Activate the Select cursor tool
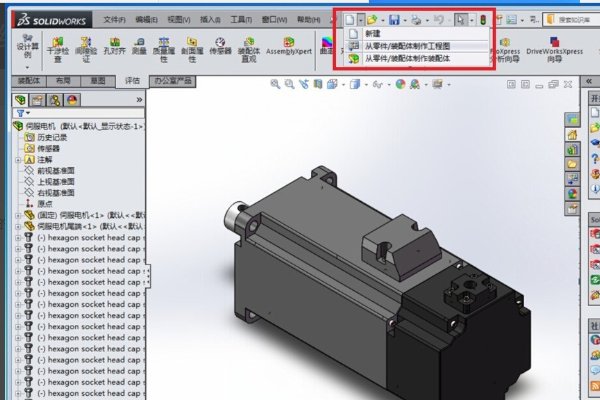This screenshot has height=400, width=600. [461, 20]
